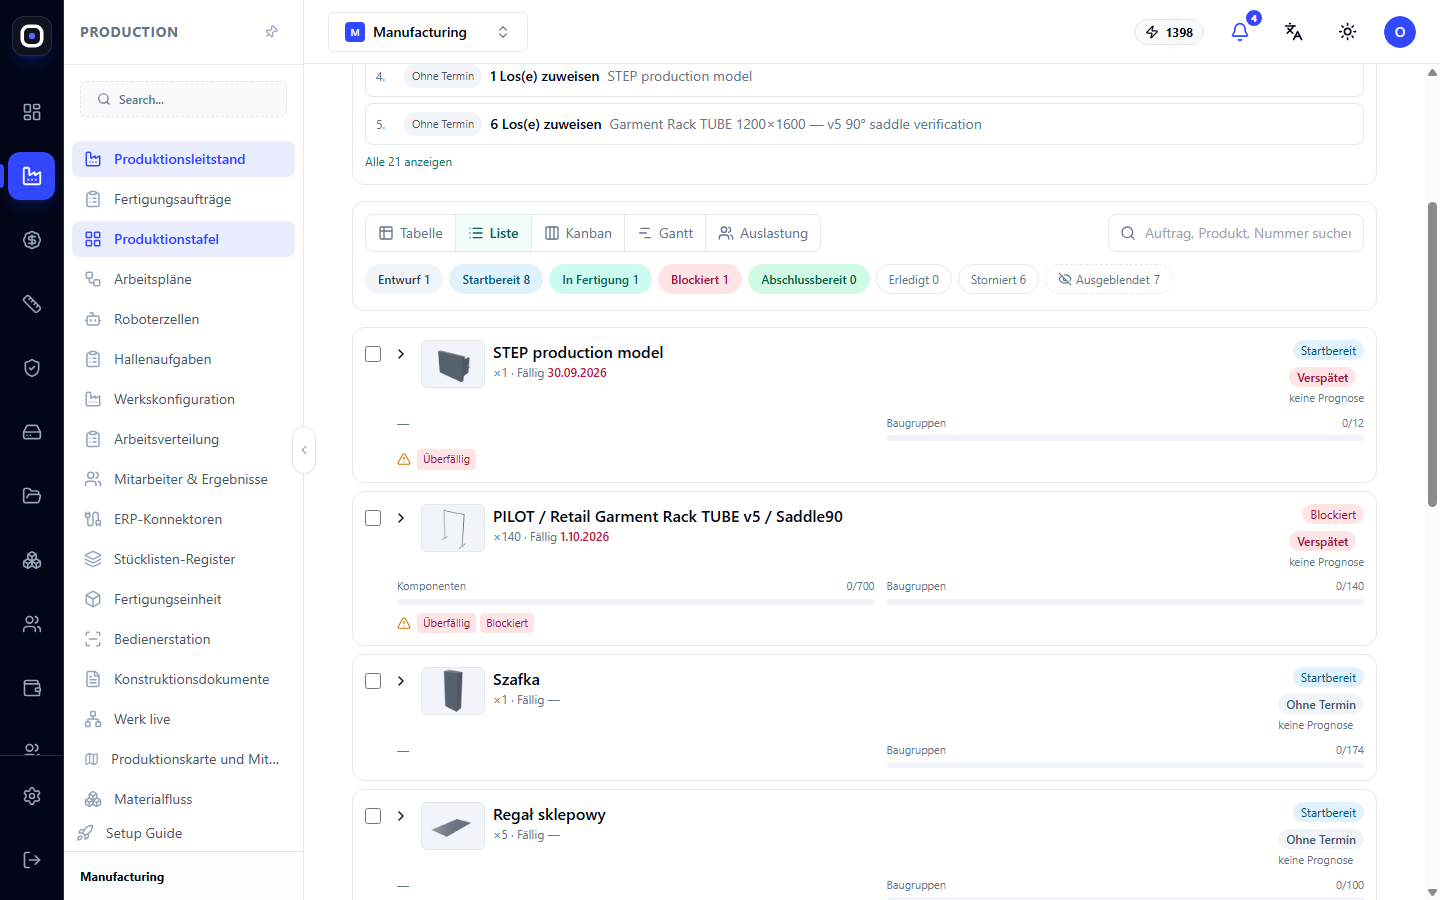Click the Komponenten 0/700 progress bar
This screenshot has height=900, width=1440.
pos(636,602)
